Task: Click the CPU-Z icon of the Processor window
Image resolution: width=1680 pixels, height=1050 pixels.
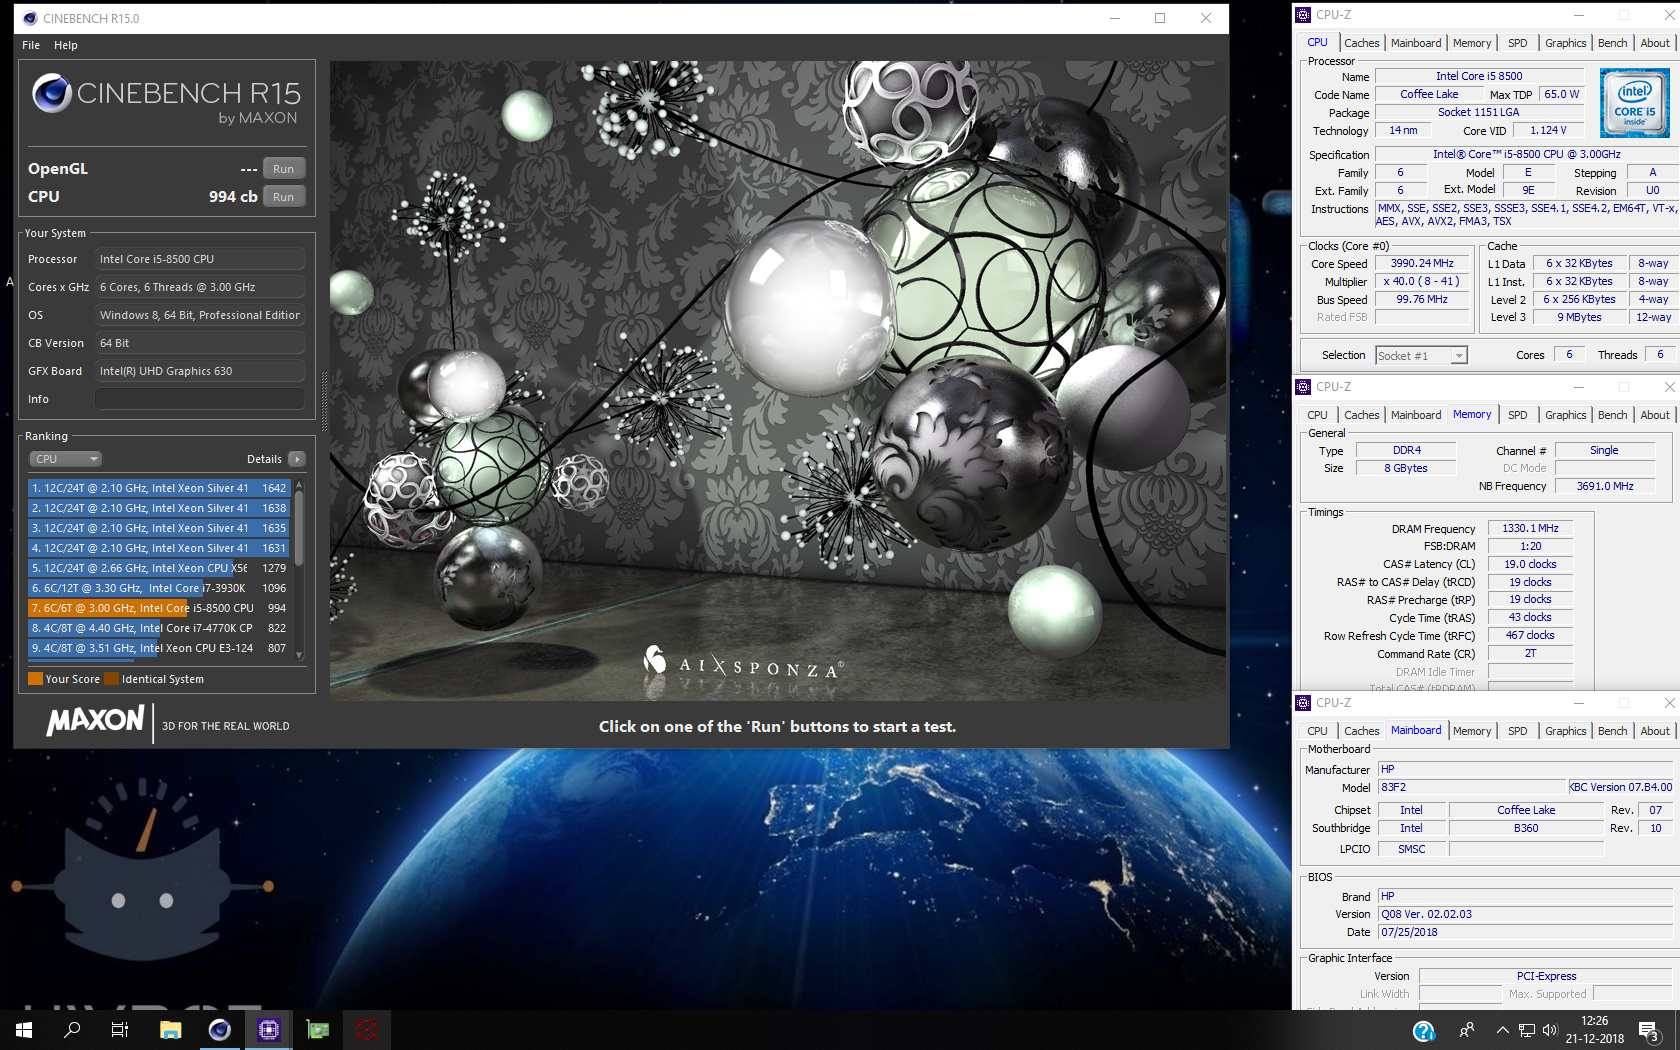Action: point(1303,15)
